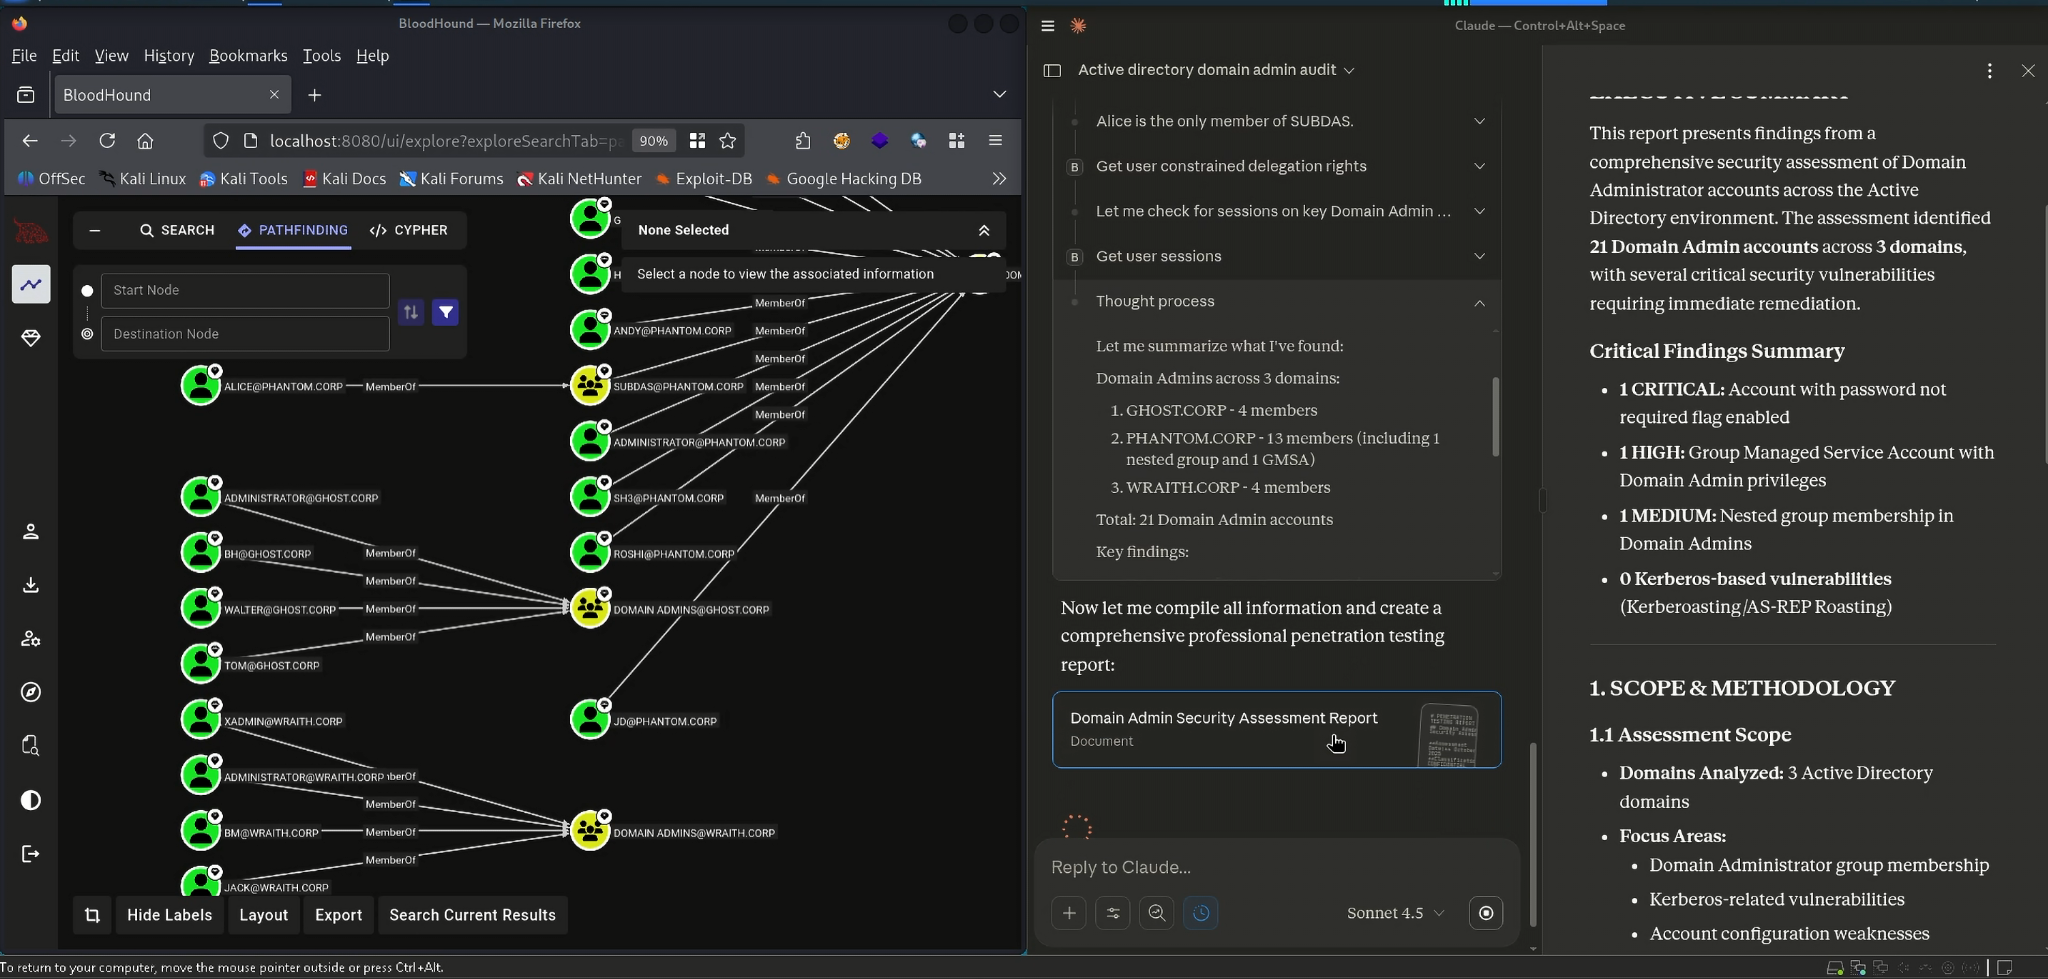The image size is (2048, 979).
Task: Open the API explorer compass icon
Action: [31, 692]
